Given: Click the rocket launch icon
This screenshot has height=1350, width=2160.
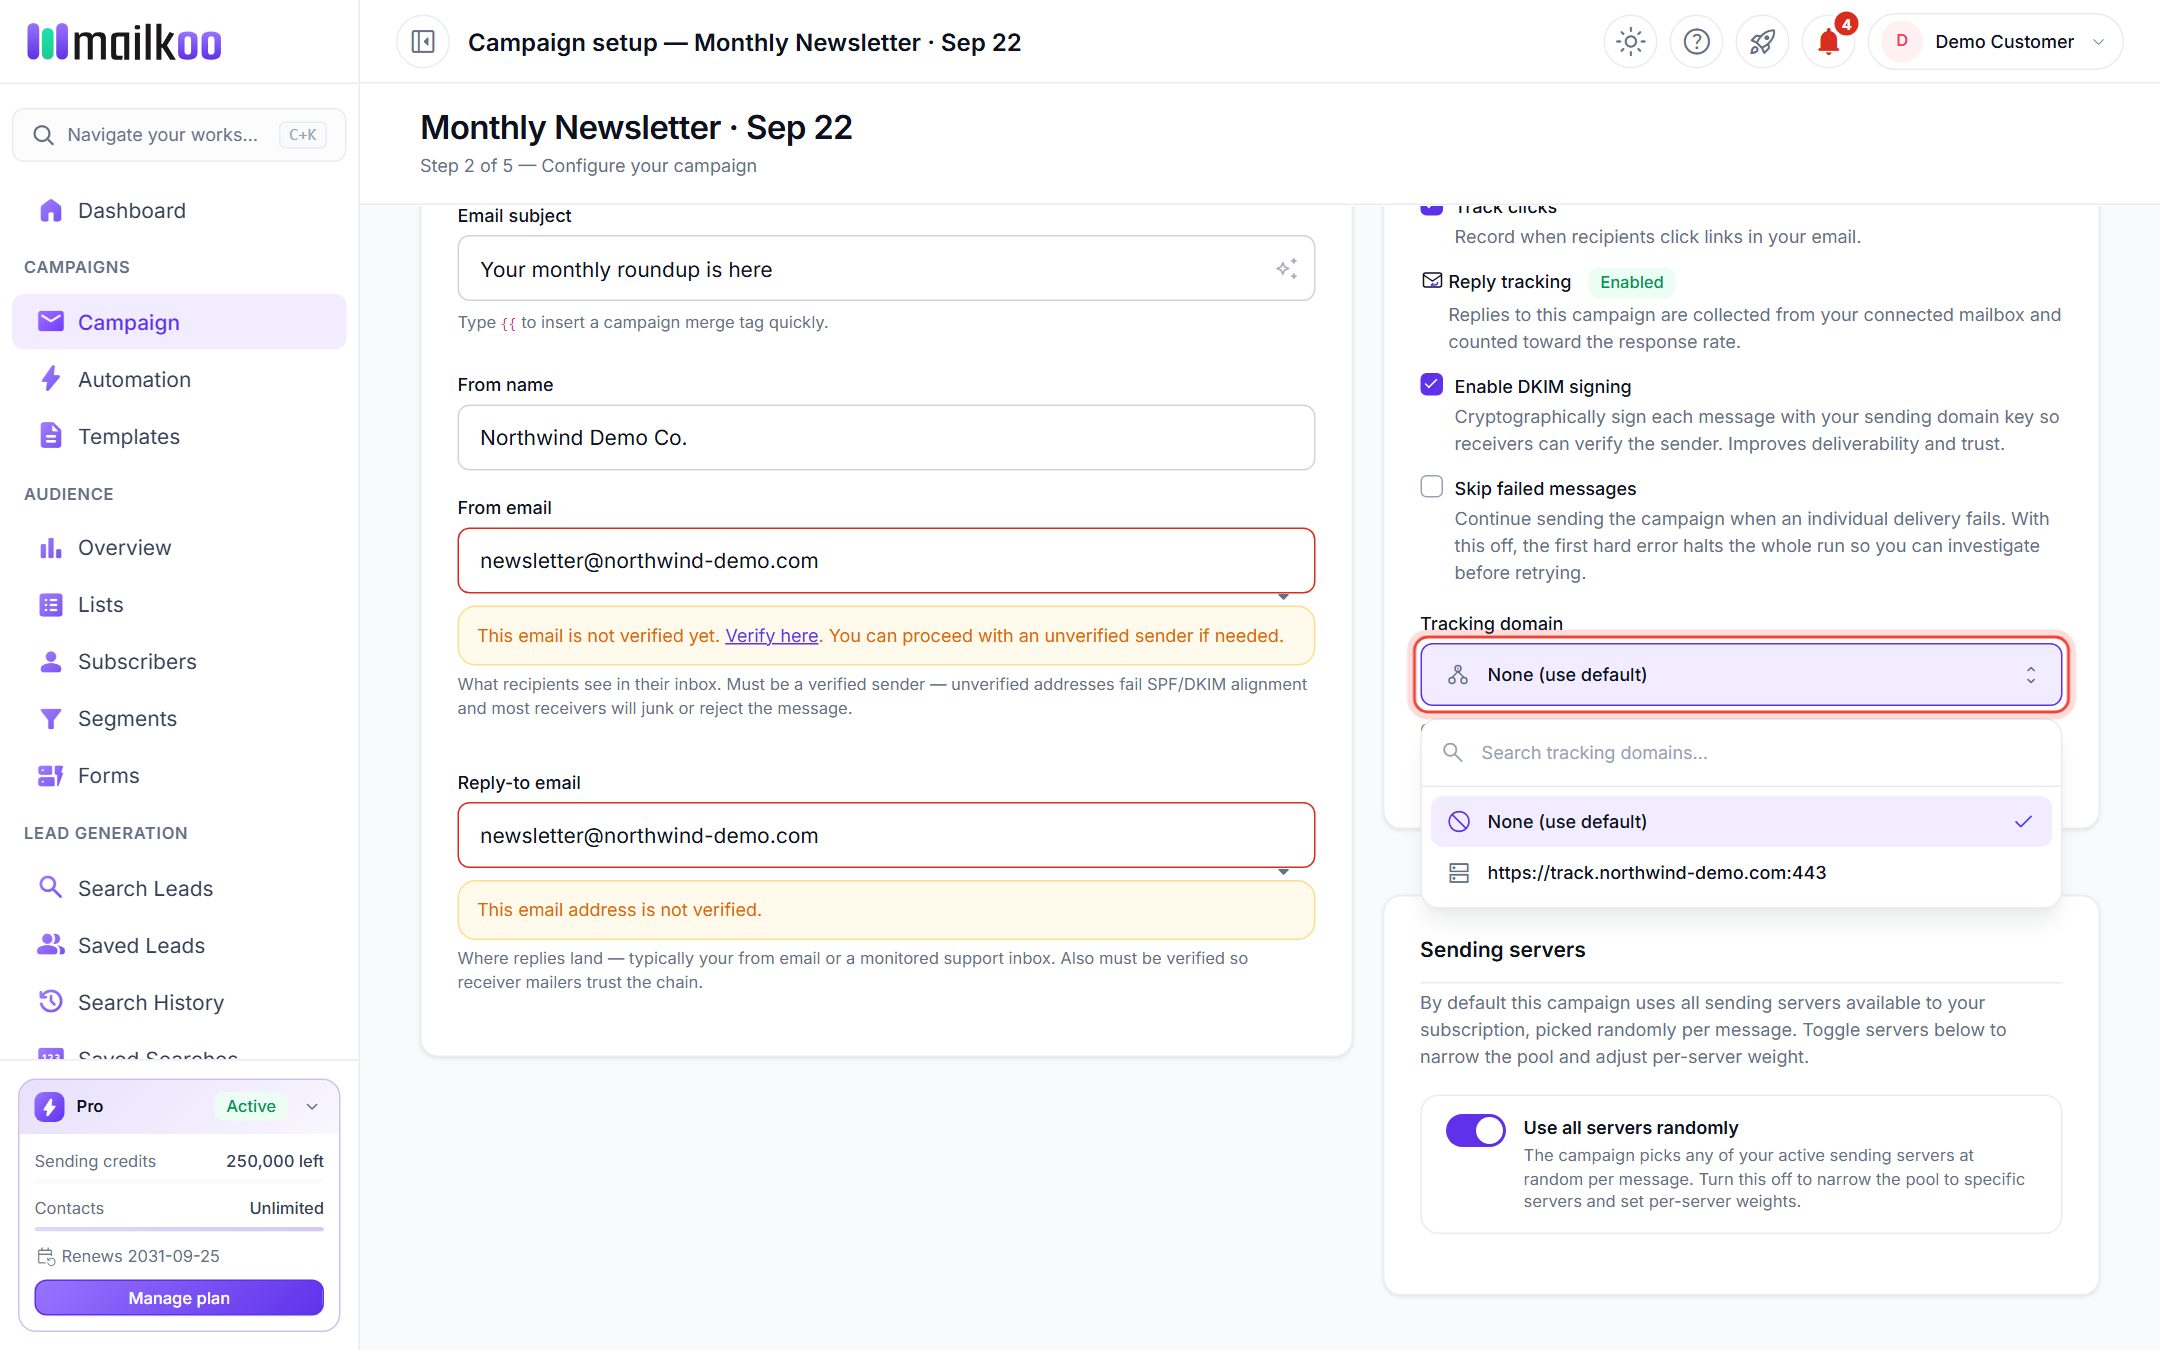Looking at the screenshot, I should coord(1762,42).
